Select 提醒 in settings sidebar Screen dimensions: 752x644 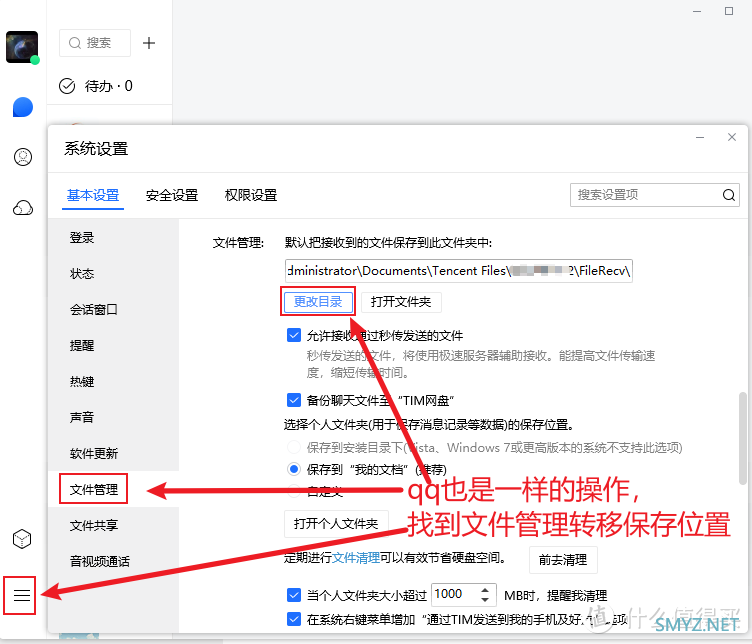tap(82, 346)
